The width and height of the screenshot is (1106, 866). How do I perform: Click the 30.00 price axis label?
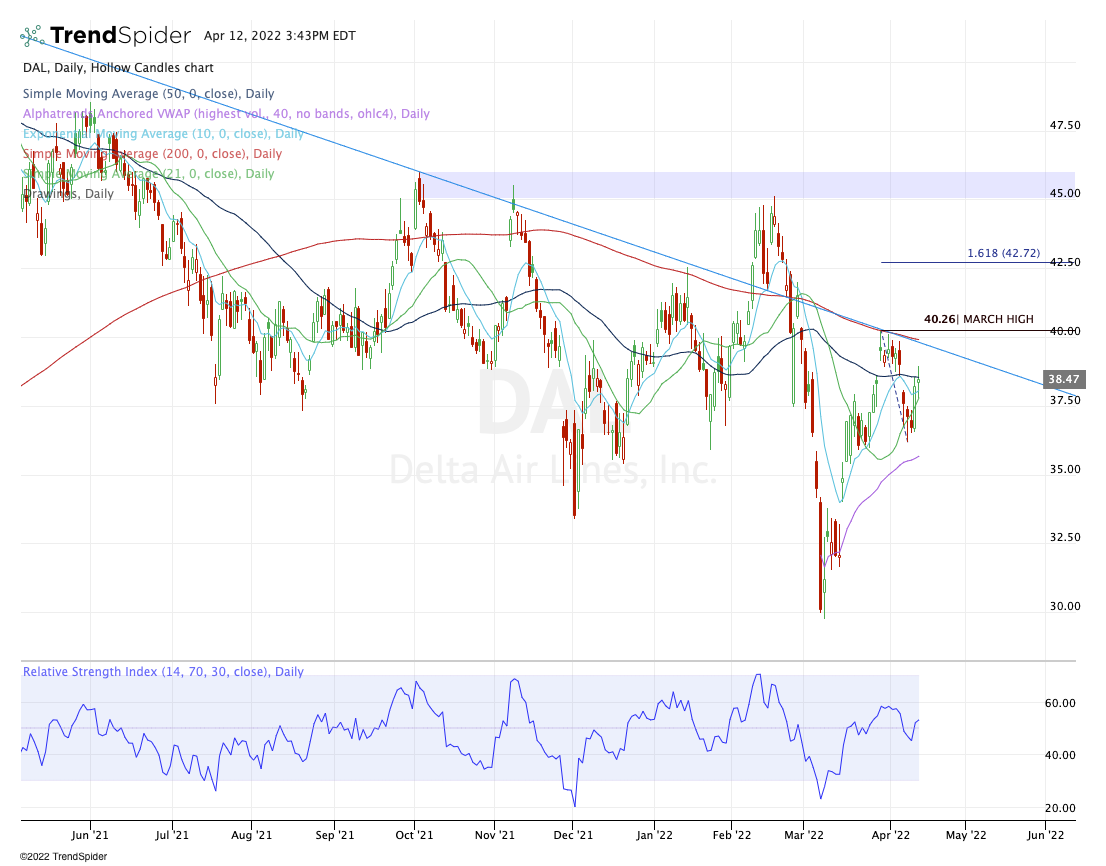click(1065, 606)
